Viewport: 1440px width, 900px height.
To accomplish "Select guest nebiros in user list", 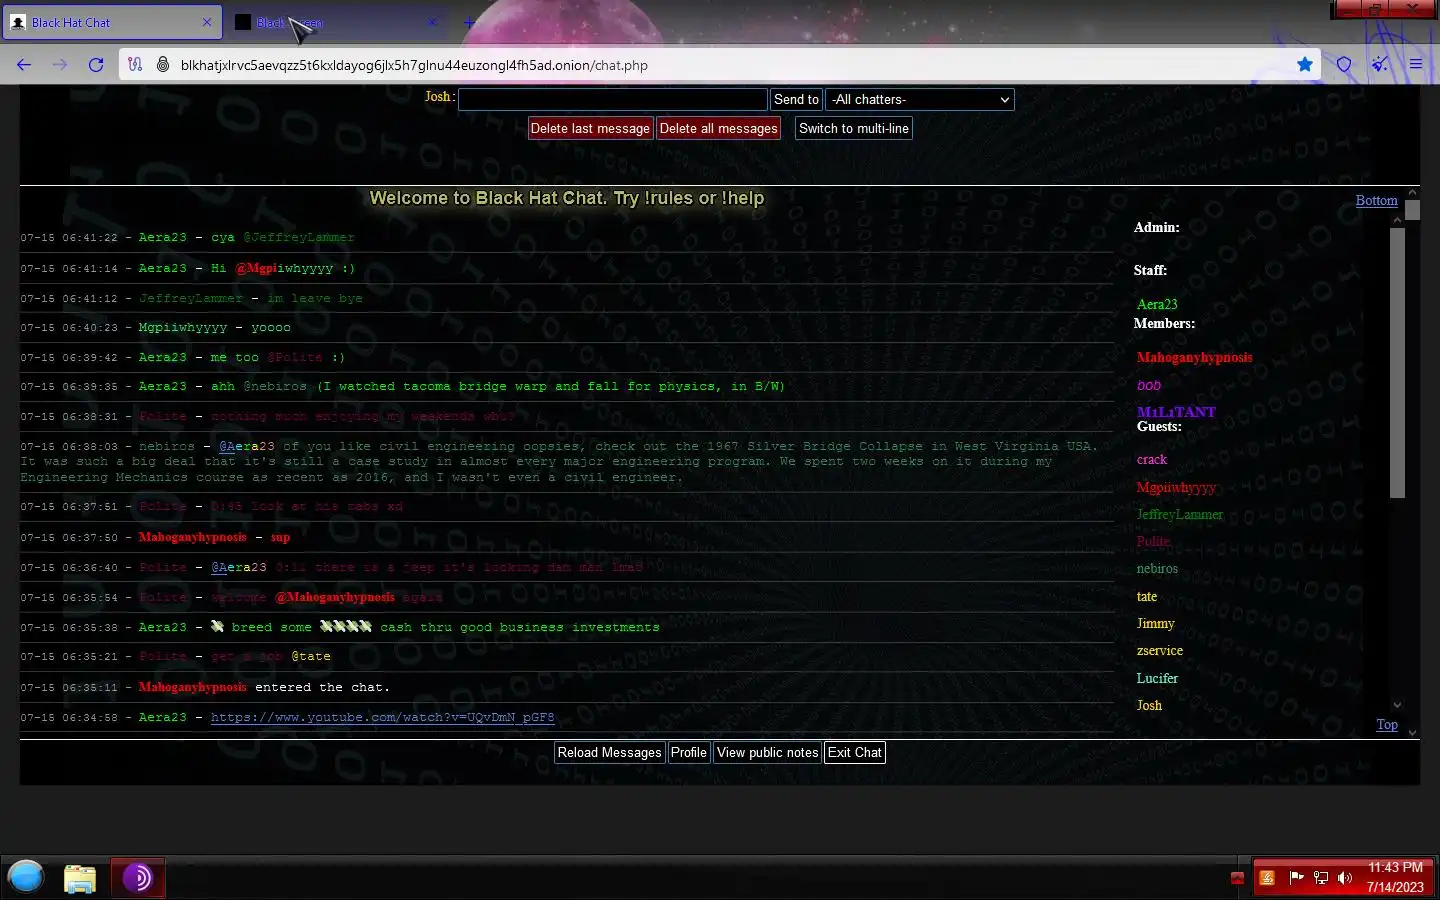I will click(1157, 568).
